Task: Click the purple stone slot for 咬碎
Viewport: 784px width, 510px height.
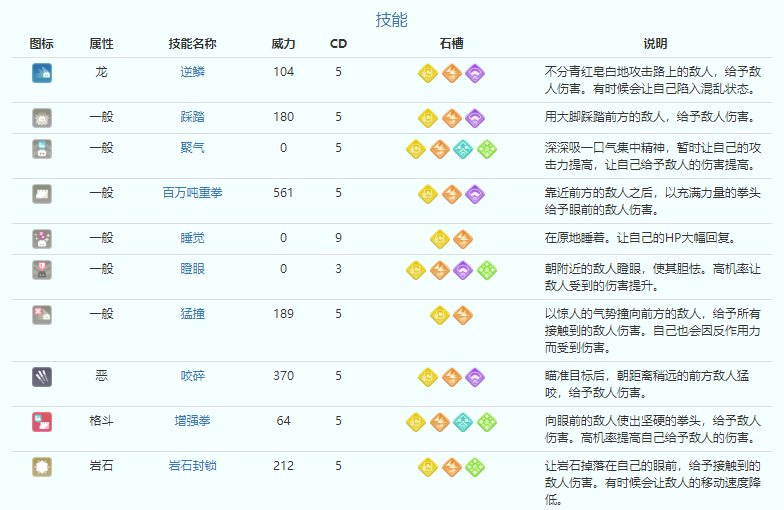Action: (475, 378)
